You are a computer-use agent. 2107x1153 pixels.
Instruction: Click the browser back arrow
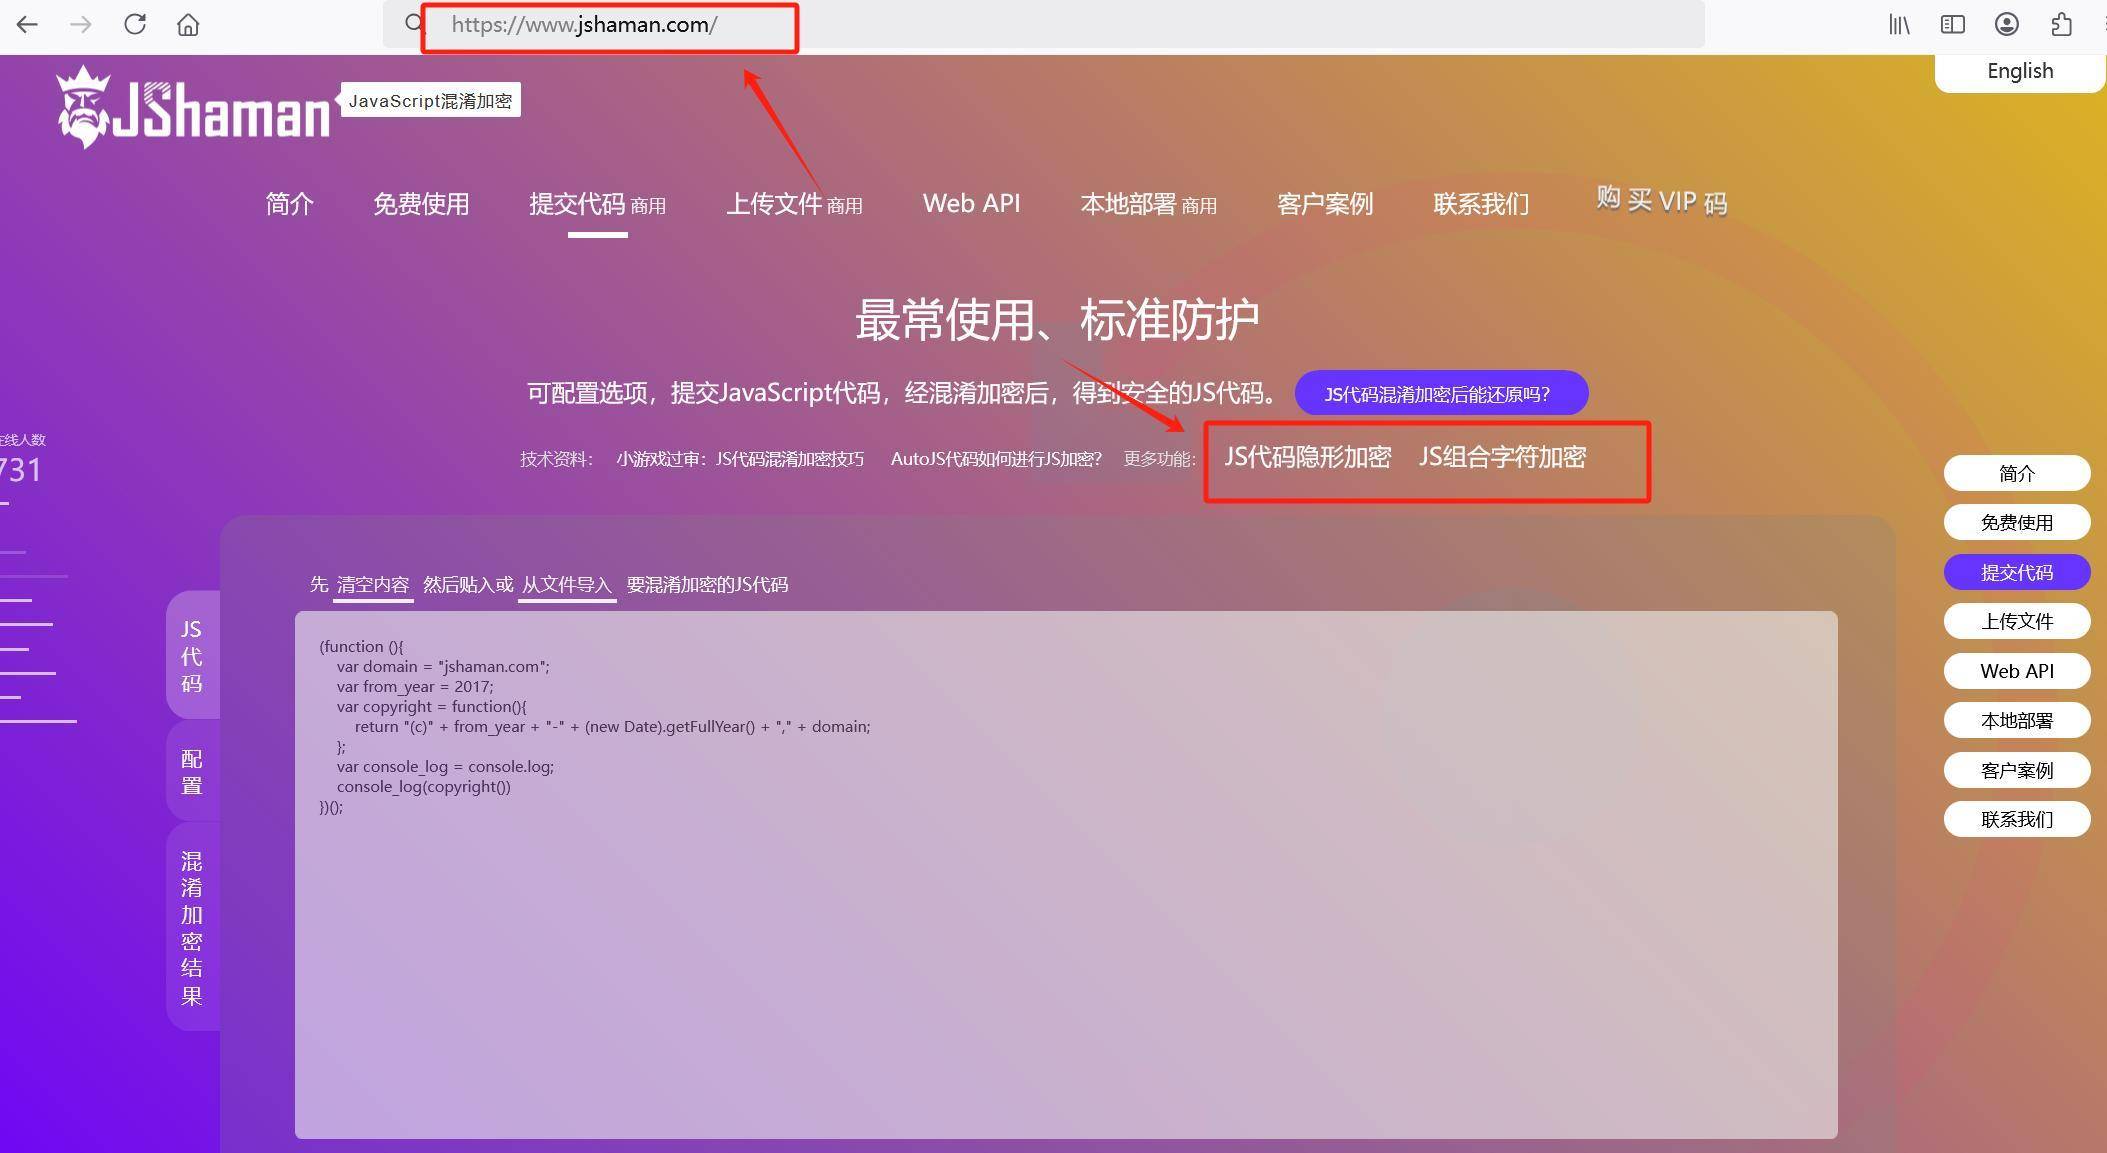pos(27,25)
